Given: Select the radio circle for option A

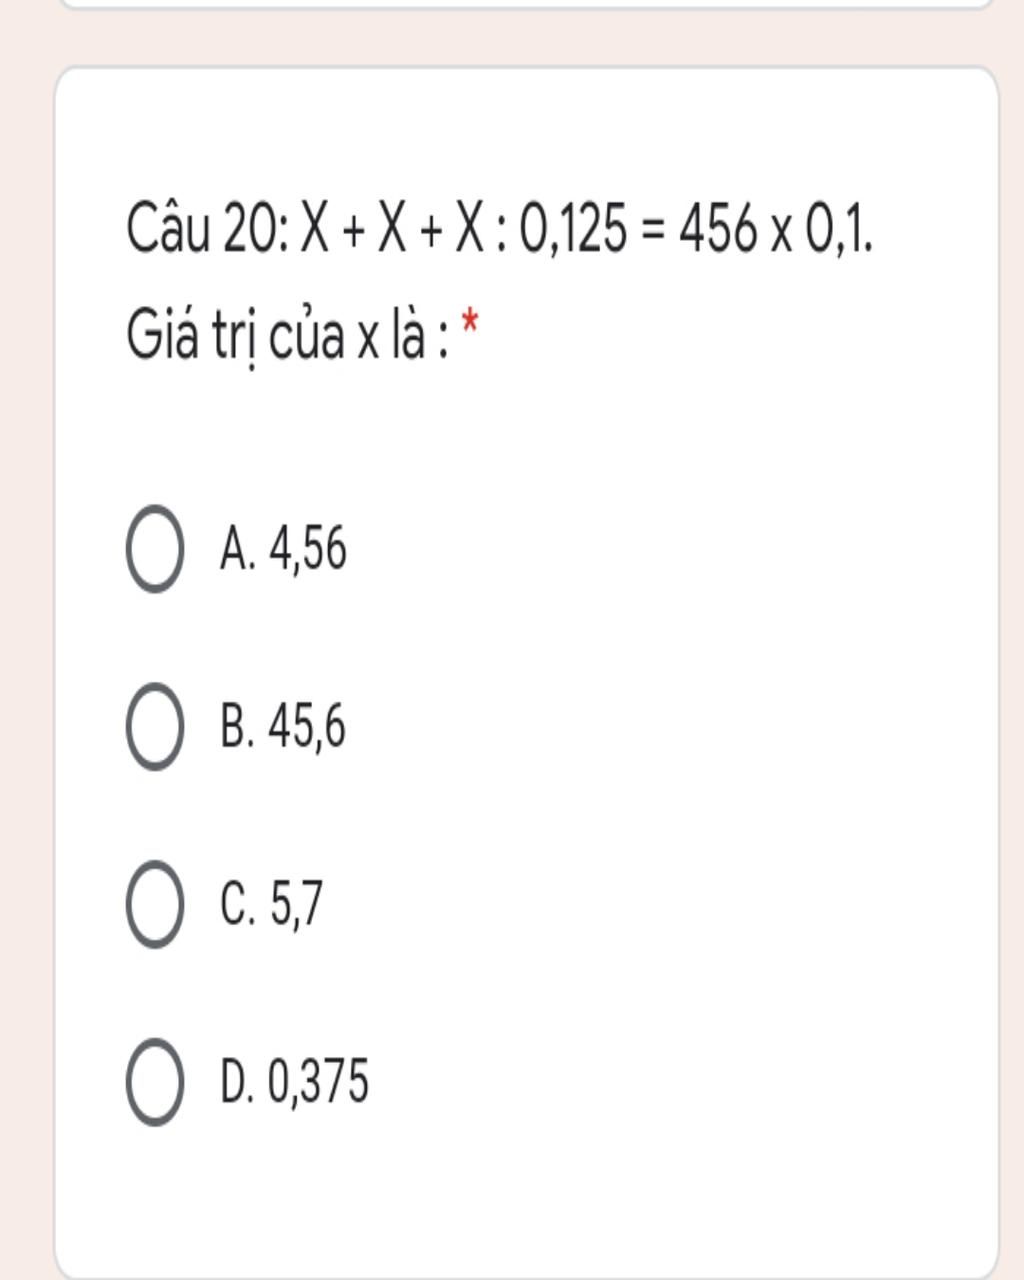Looking at the screenshot, I should 155,549.
